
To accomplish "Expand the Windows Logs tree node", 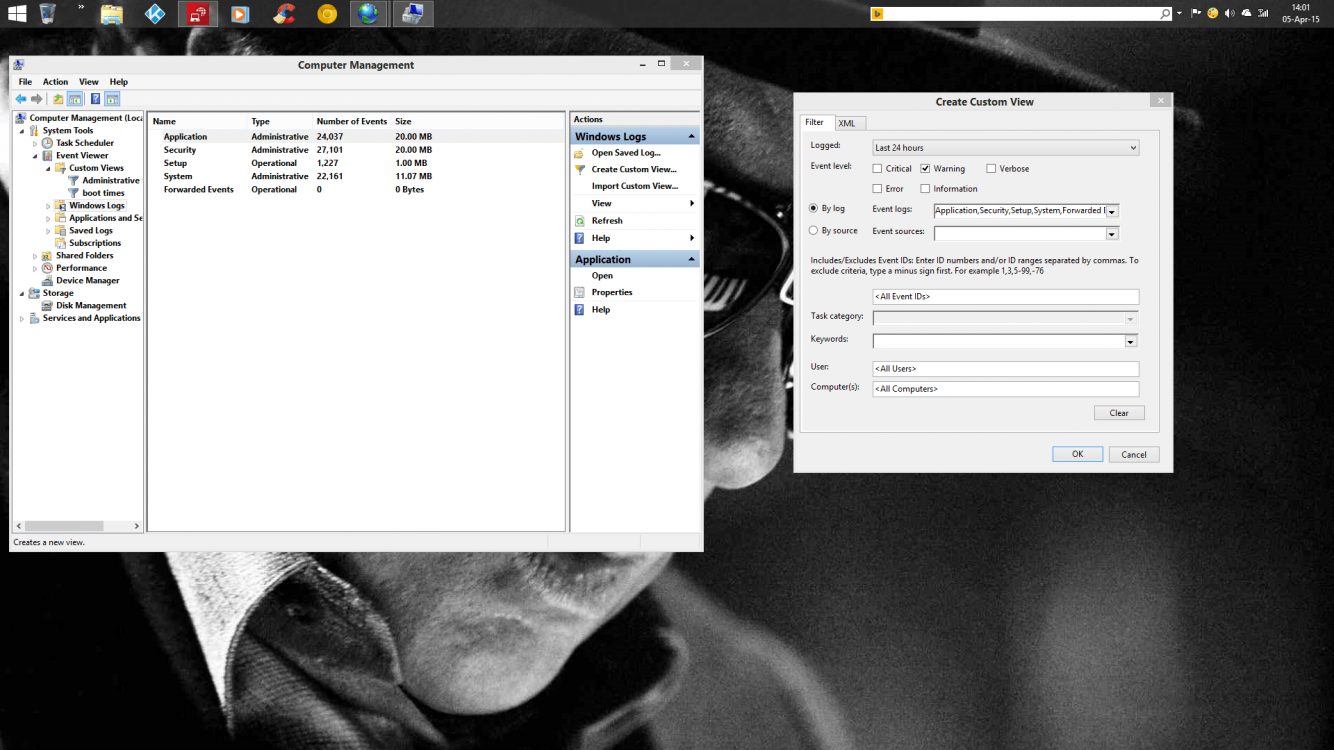I will click(x=48, y=206).
